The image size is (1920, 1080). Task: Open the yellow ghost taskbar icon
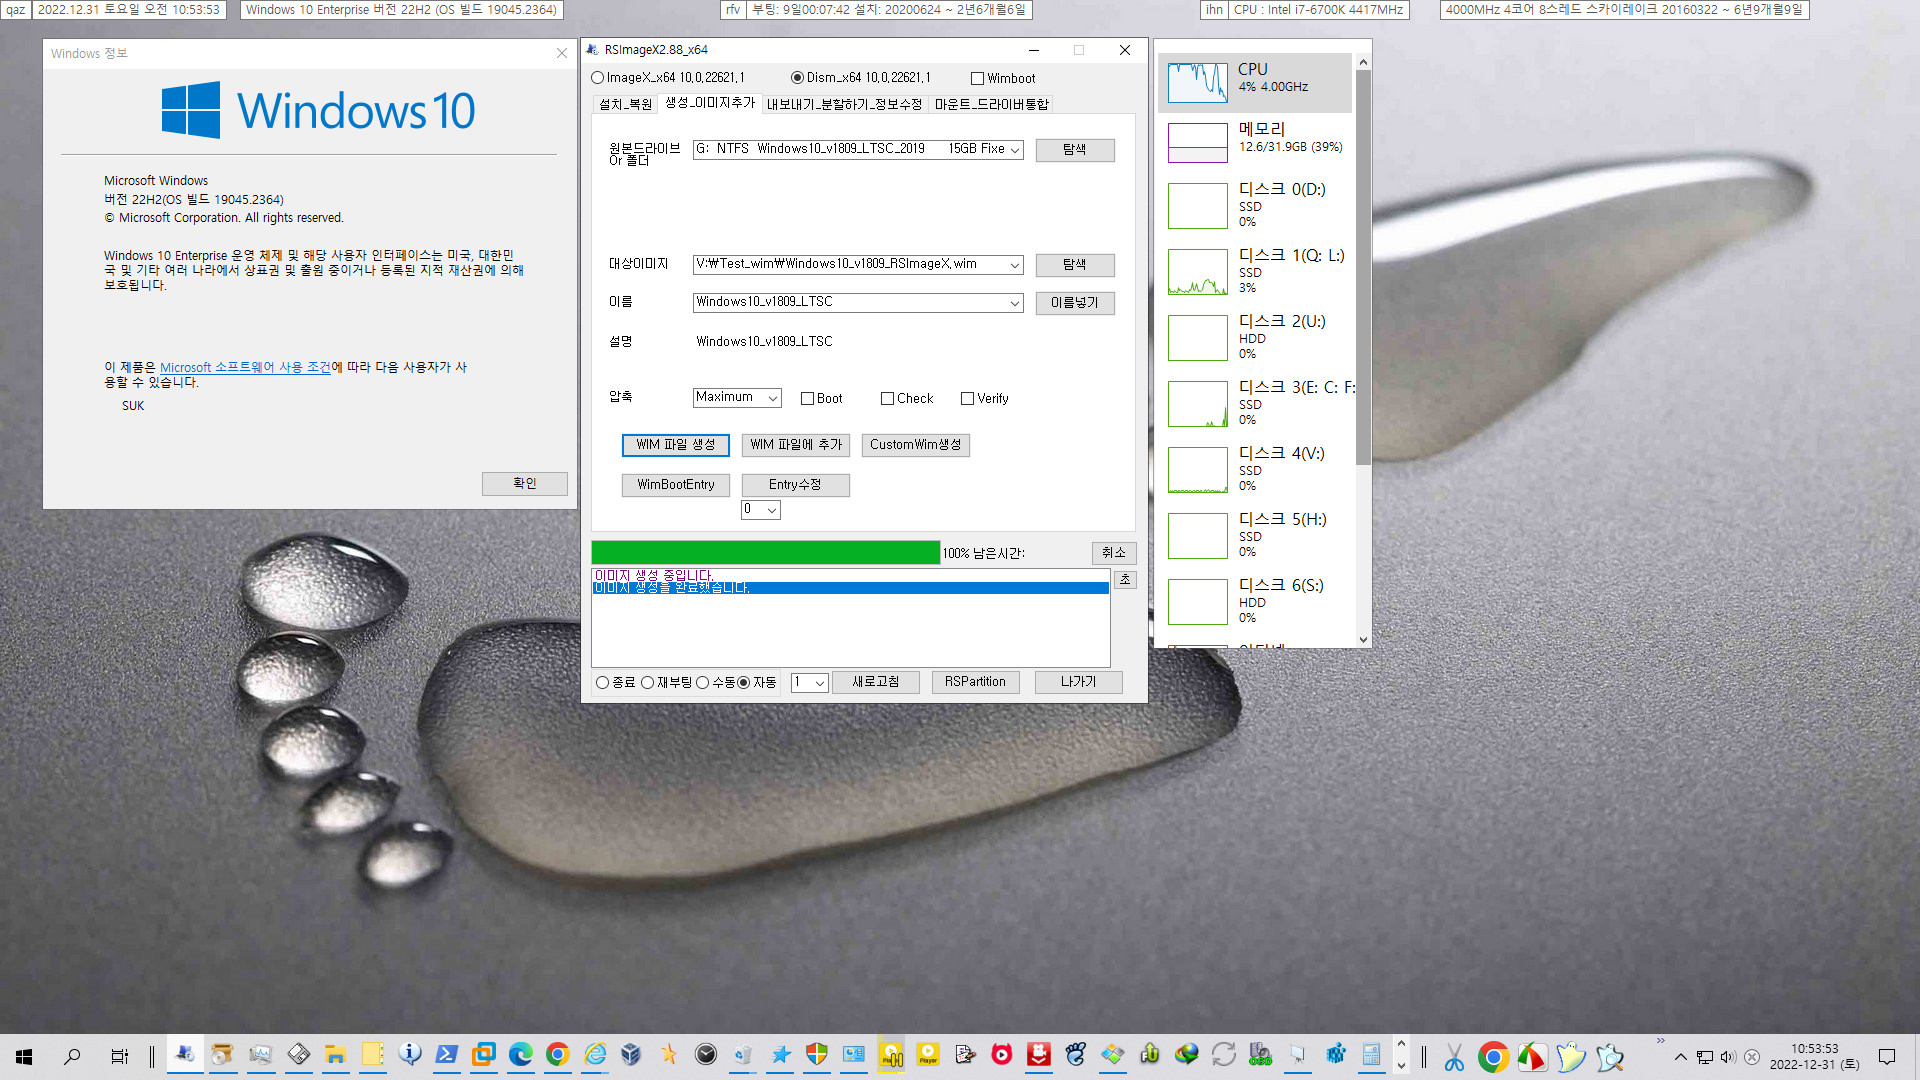point(1571,1057)
